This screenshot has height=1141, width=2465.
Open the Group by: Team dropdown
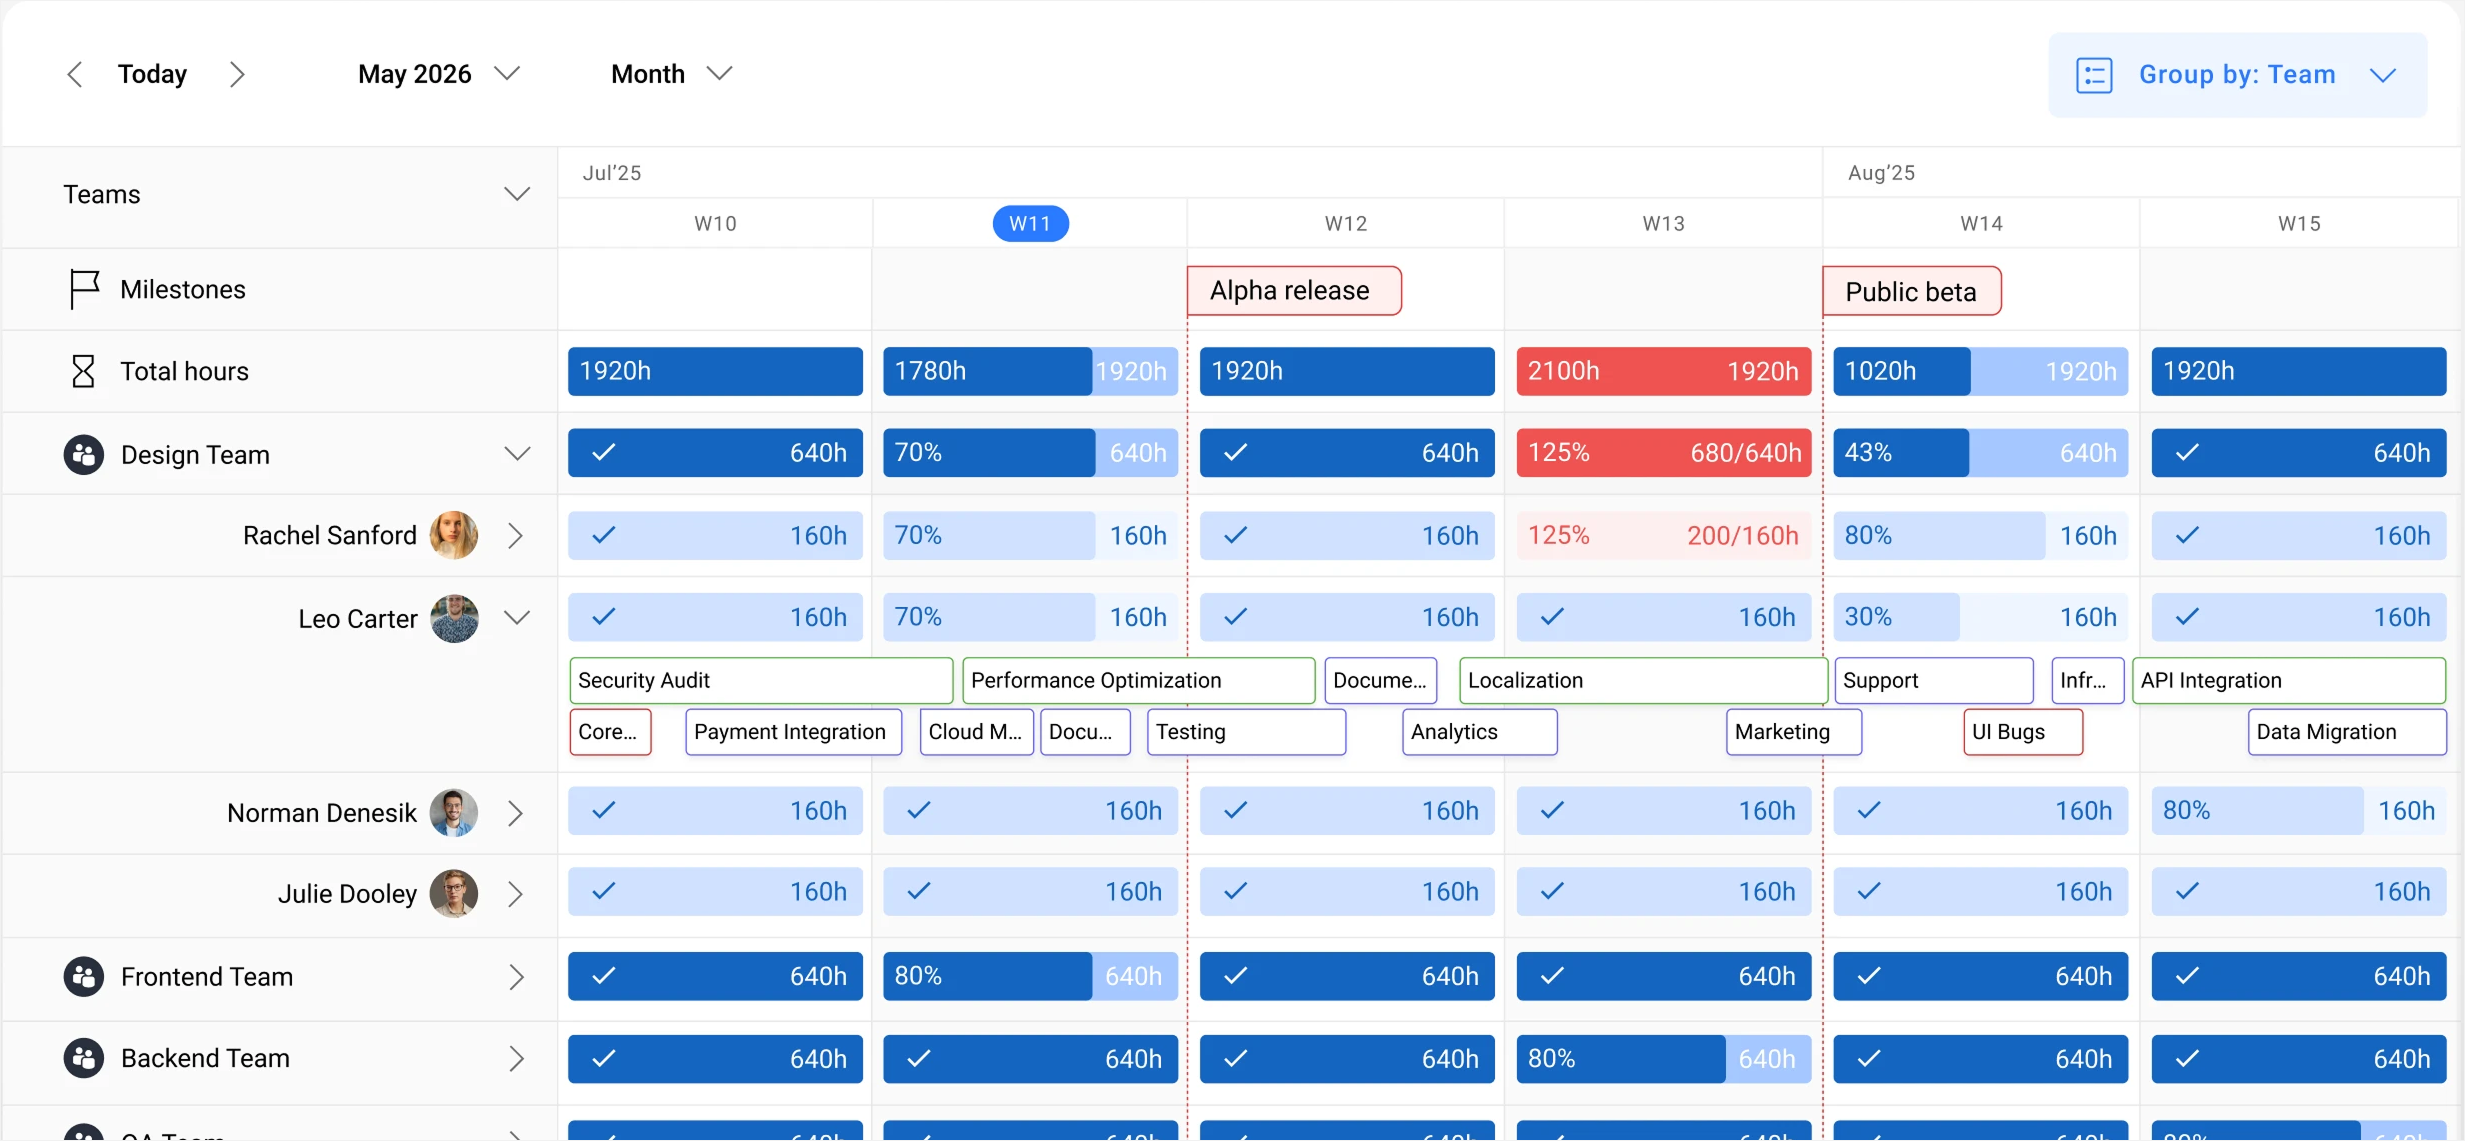click(x=2237, y=75)
